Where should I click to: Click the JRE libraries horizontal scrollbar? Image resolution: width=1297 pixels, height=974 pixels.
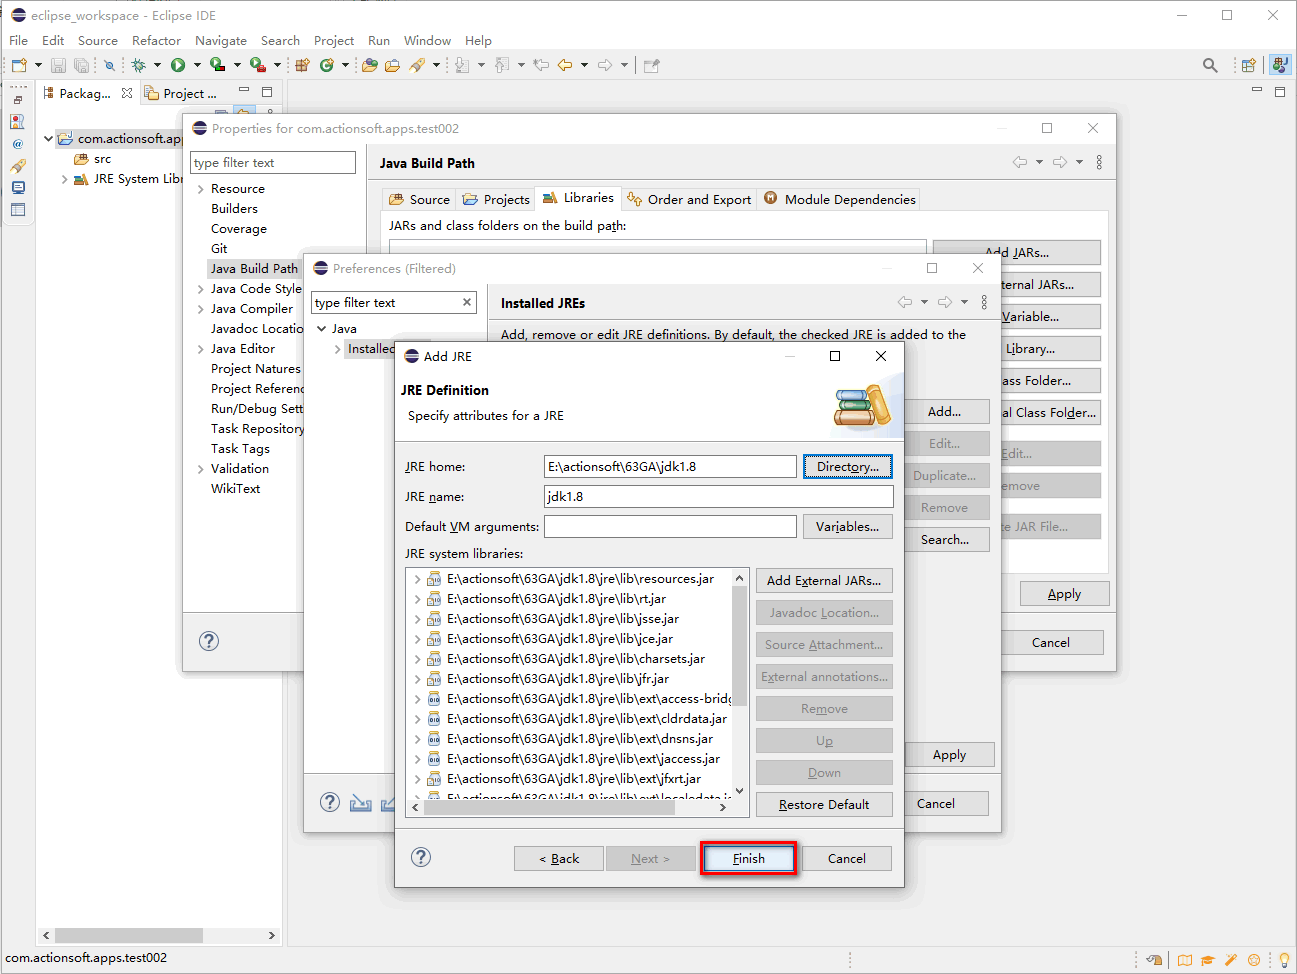(548, 808)
